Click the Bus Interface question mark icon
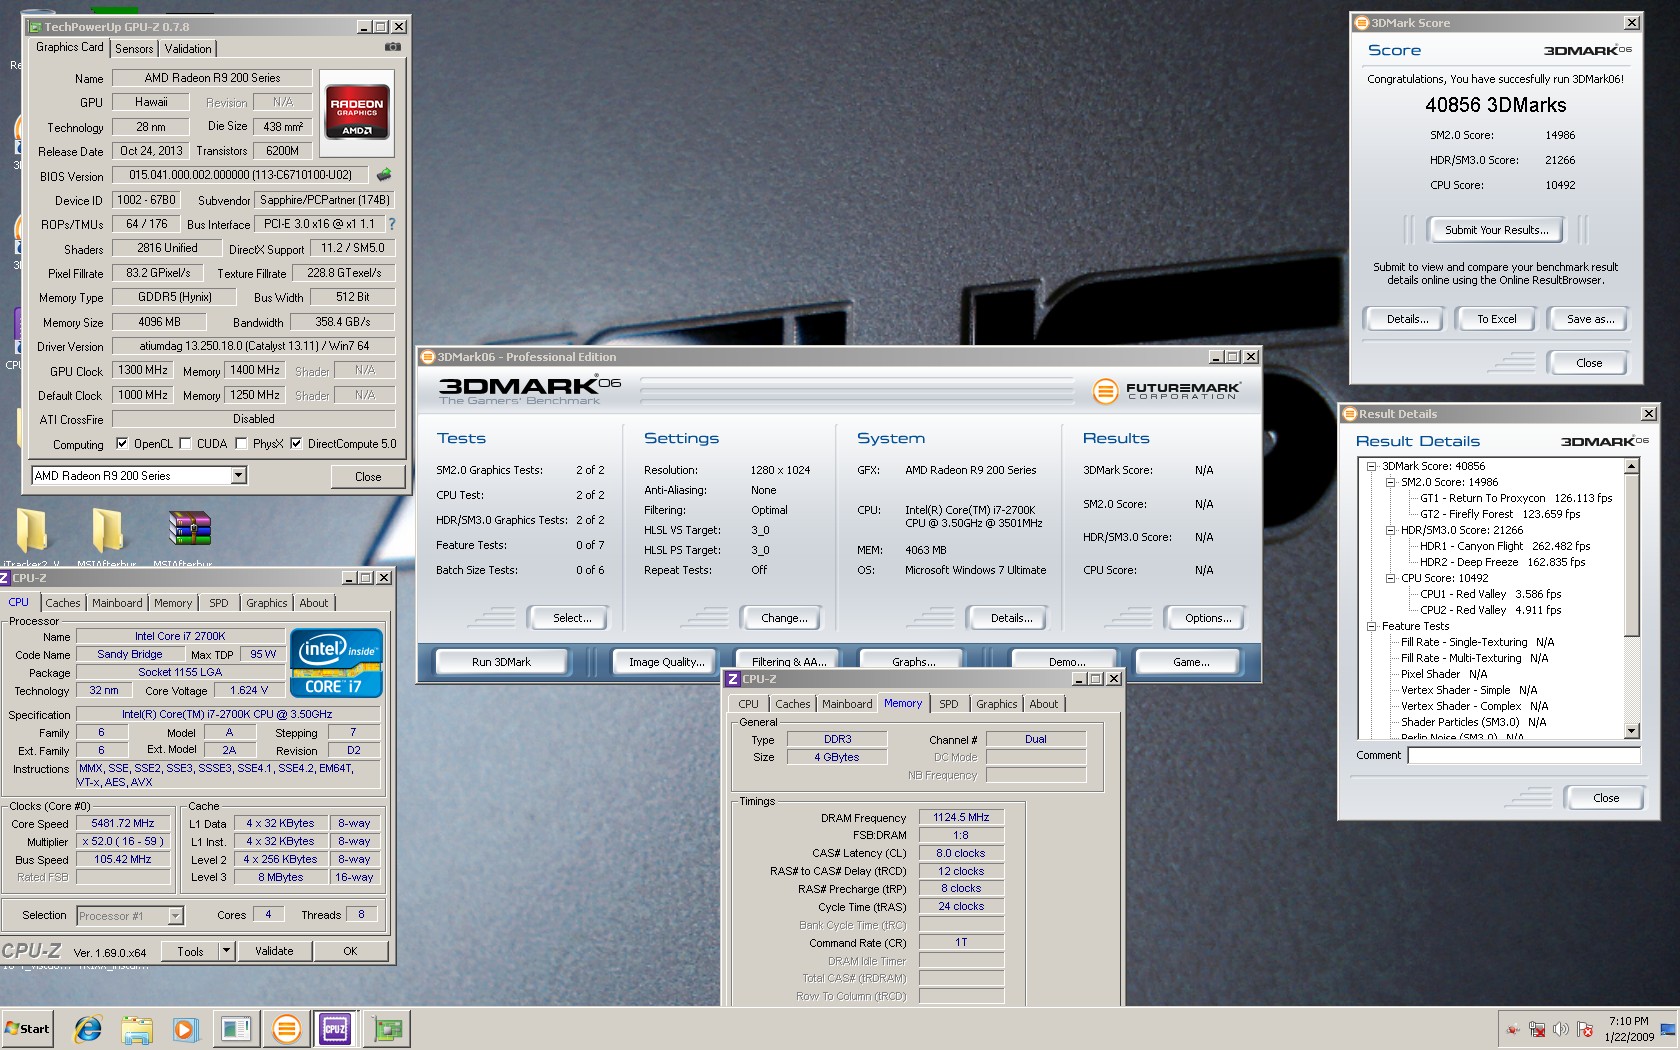This screenshot has height=1050, width=1680. (x=392, y=224)
